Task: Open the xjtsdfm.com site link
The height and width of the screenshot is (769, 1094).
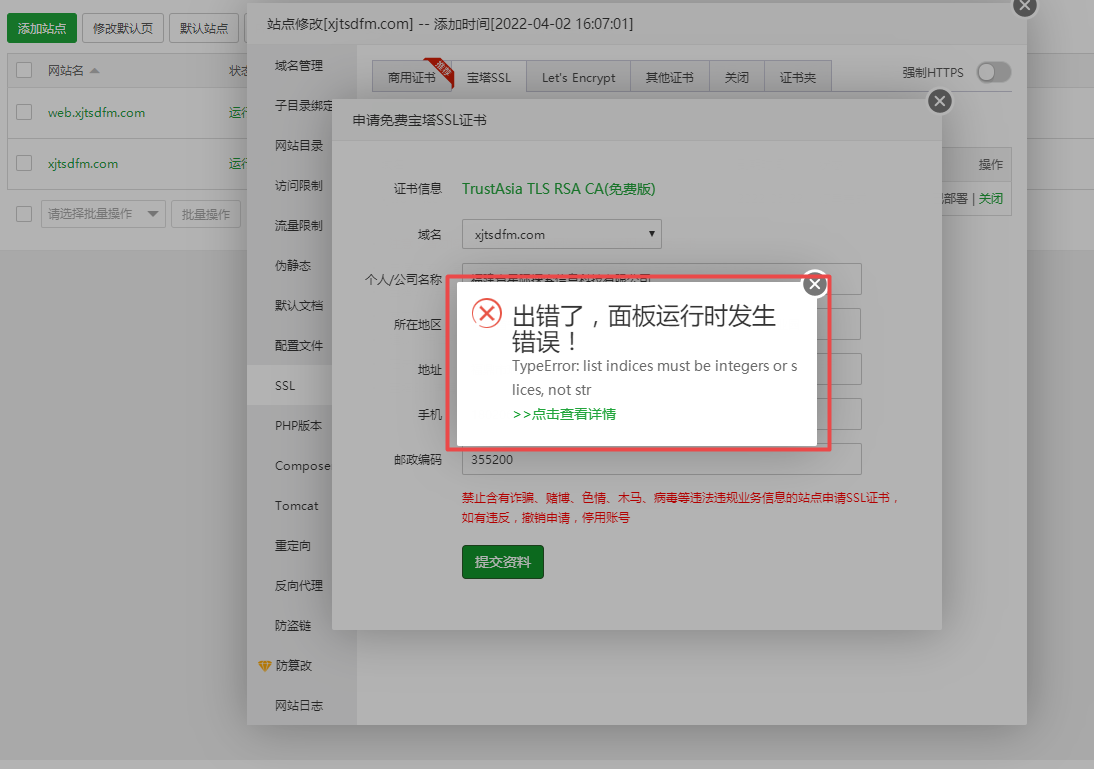Action: (83, 163)
